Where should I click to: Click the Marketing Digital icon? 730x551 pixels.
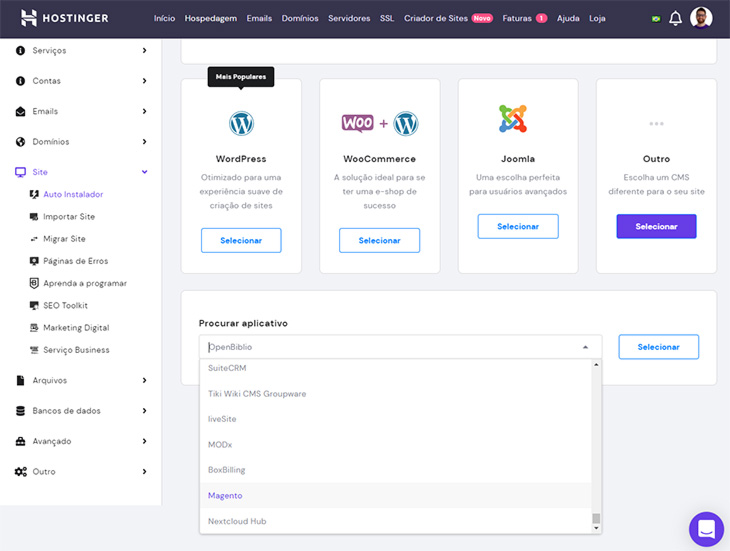pyautogui.click(x=34, y=328)
